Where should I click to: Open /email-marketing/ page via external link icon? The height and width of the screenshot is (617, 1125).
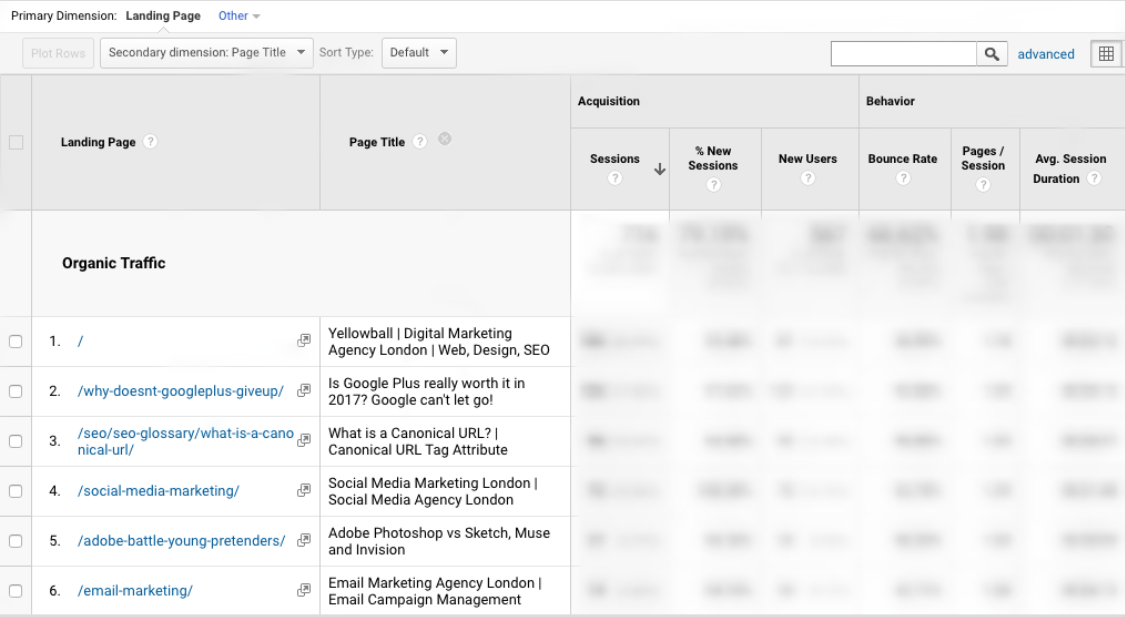(x=304, y=590)
